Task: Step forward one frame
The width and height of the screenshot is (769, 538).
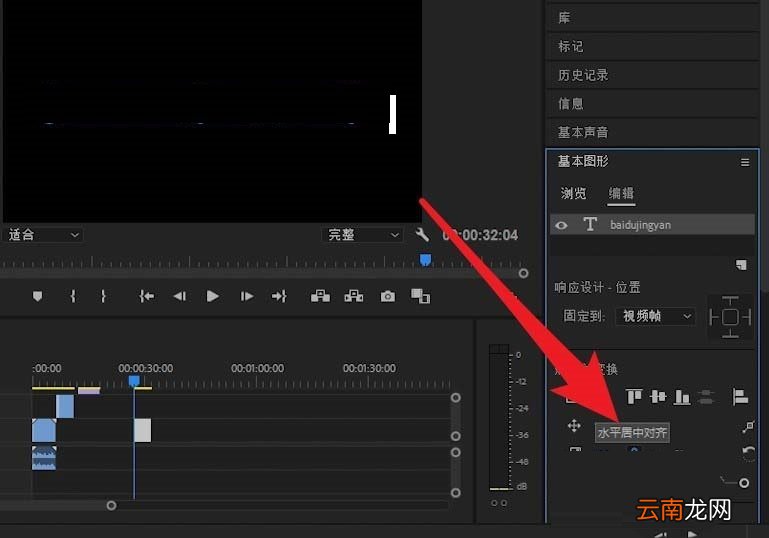Action: [247, 296]
